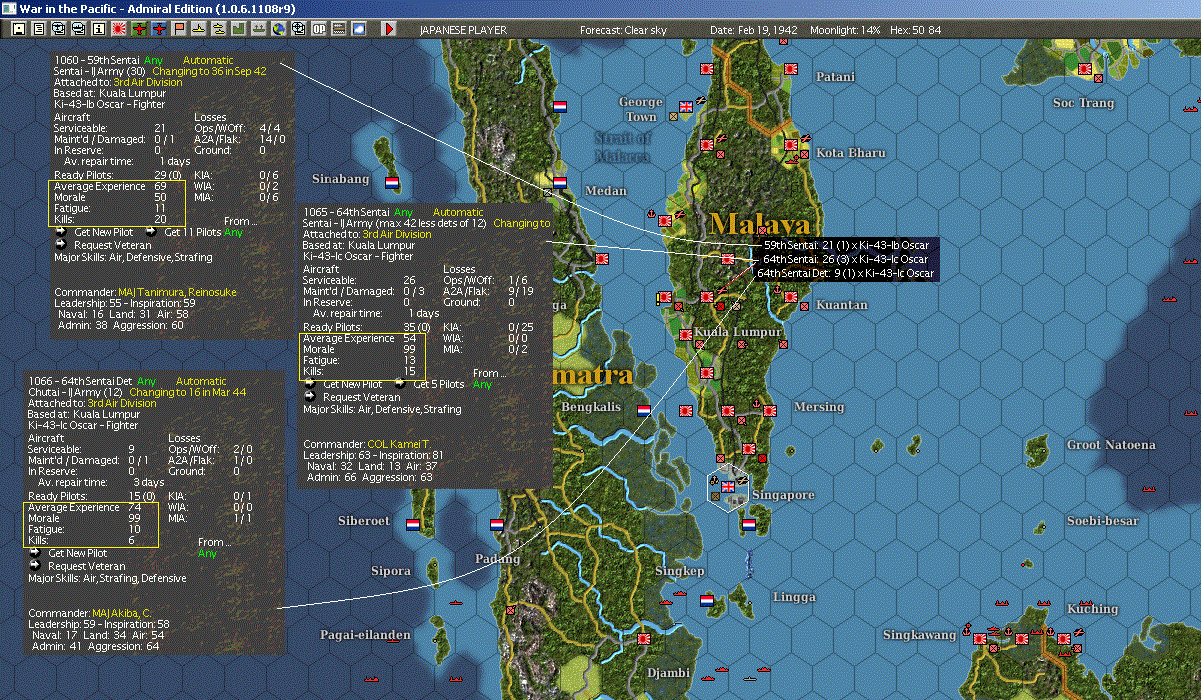
Task: Click the single yellow ship toolbar icon
Action: pos(200,29)
